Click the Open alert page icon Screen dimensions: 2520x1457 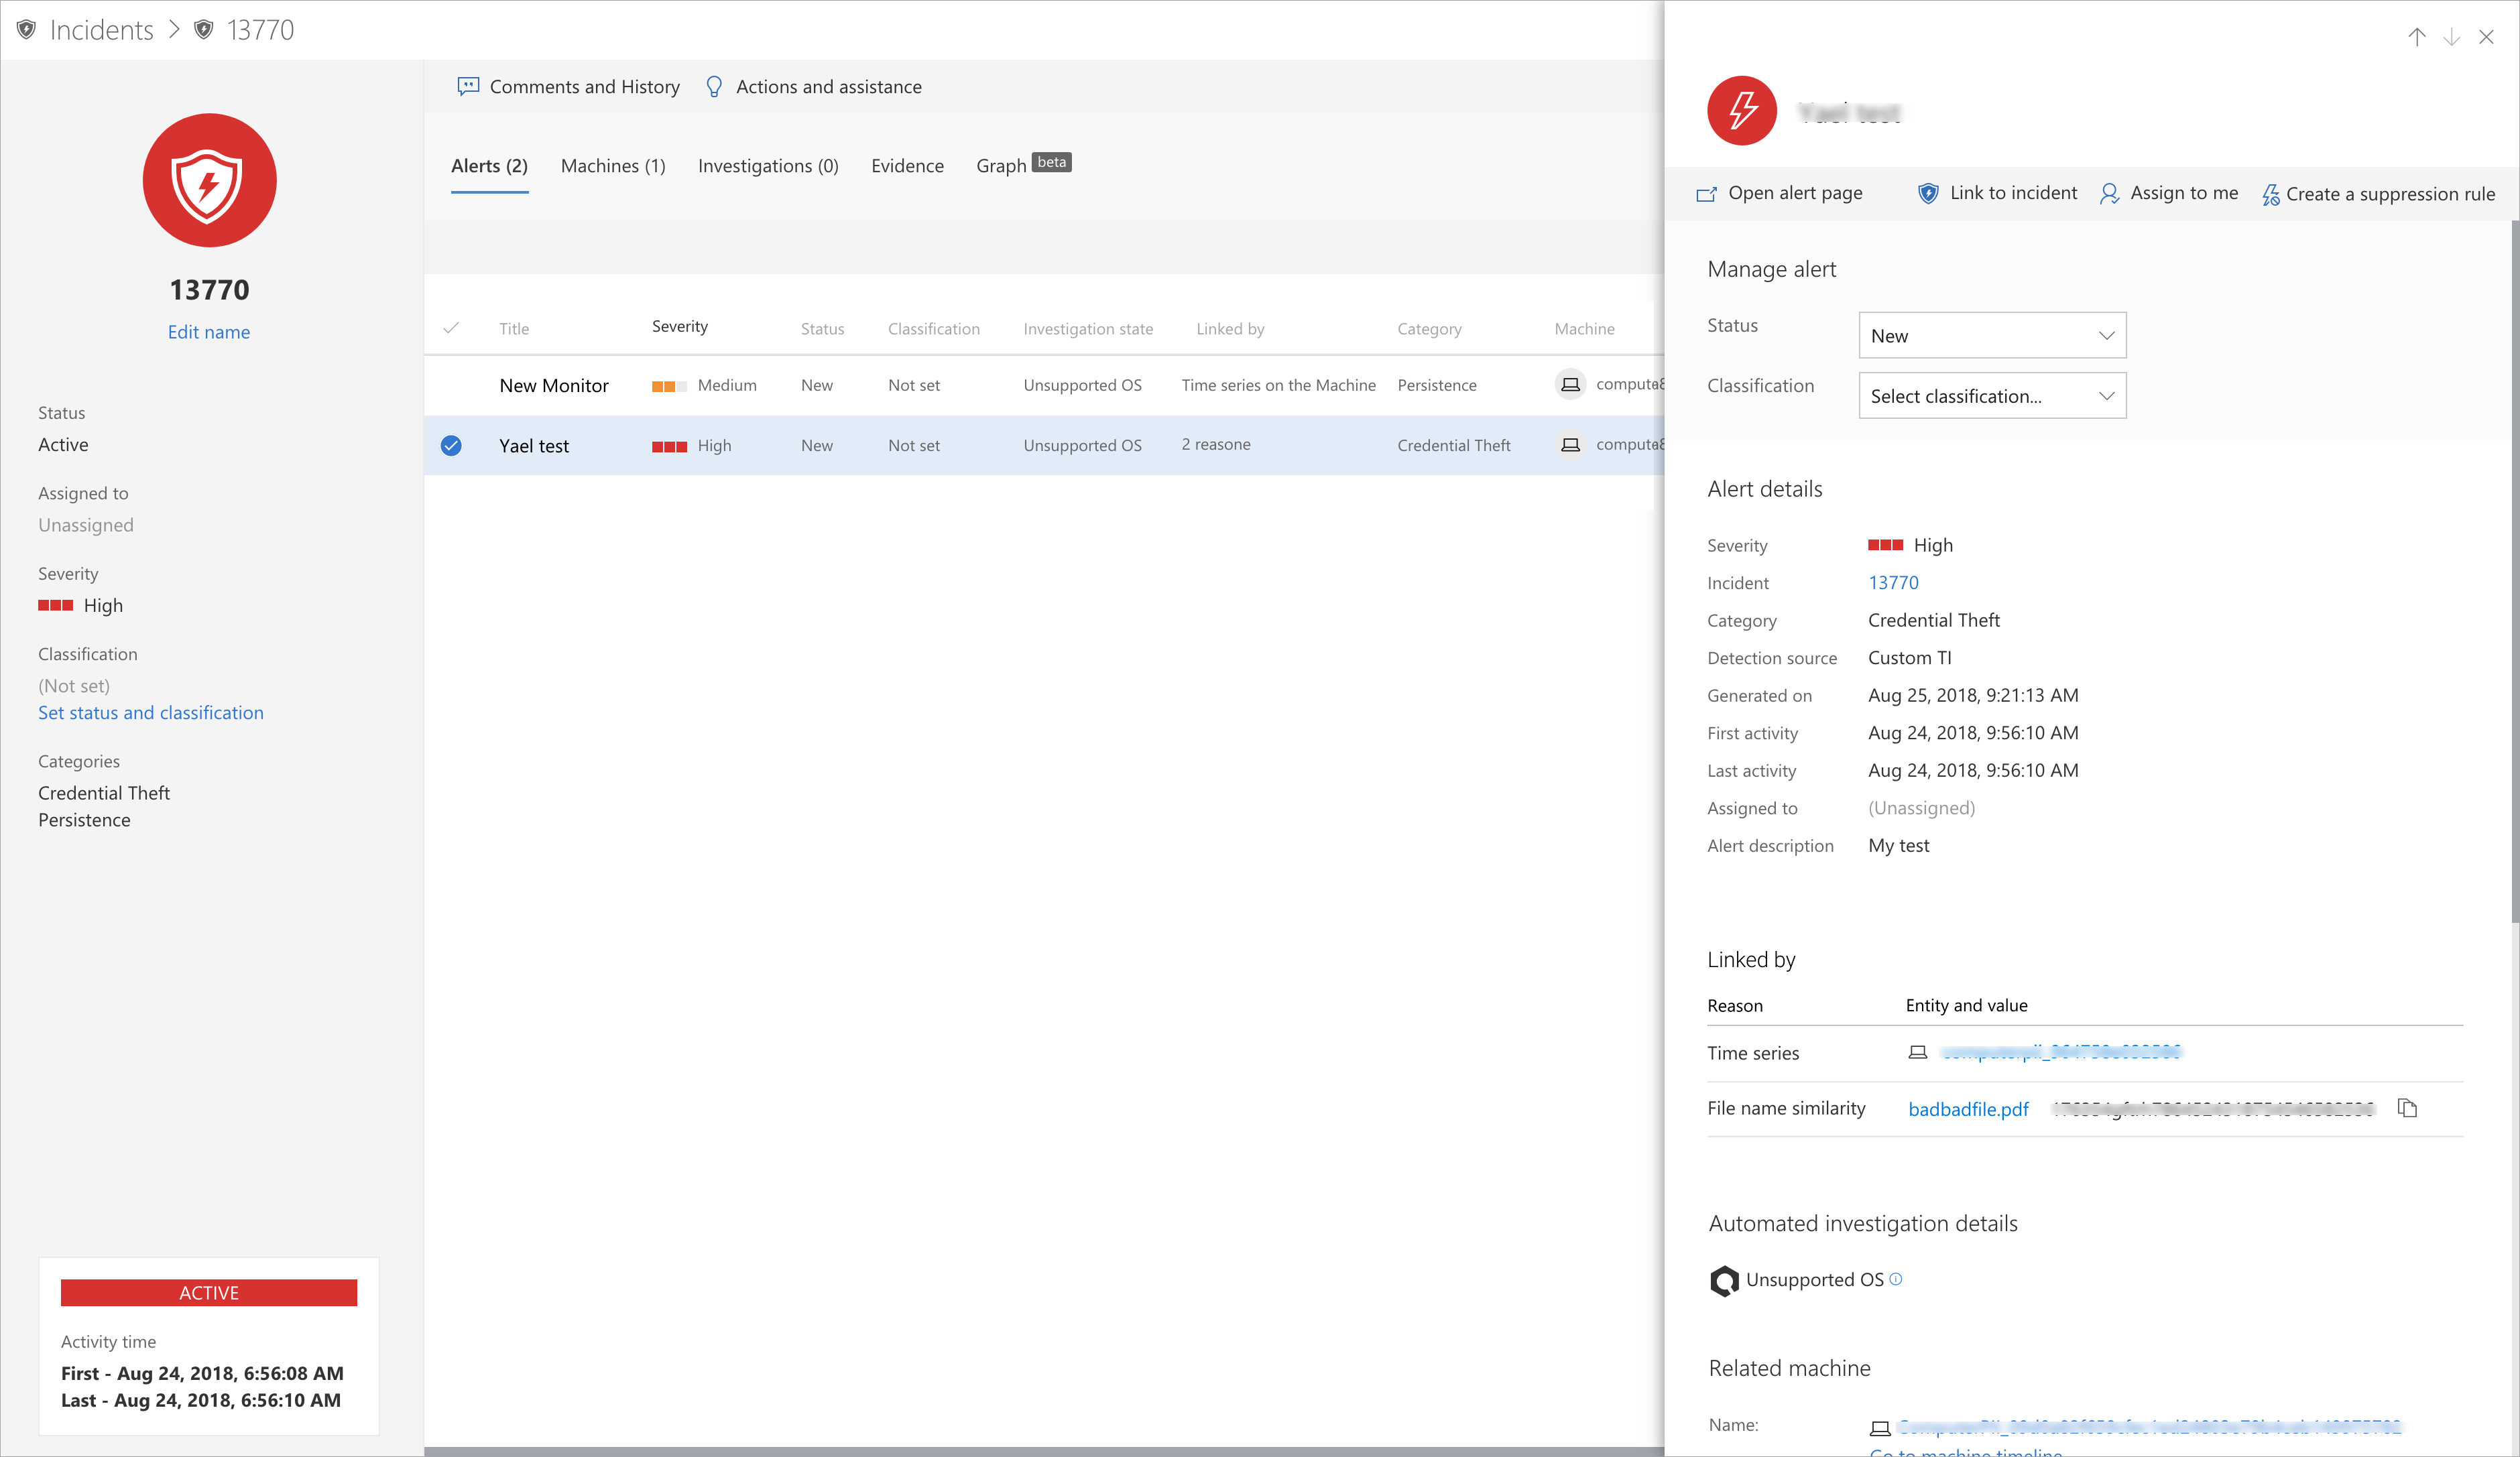[1706, 194]
